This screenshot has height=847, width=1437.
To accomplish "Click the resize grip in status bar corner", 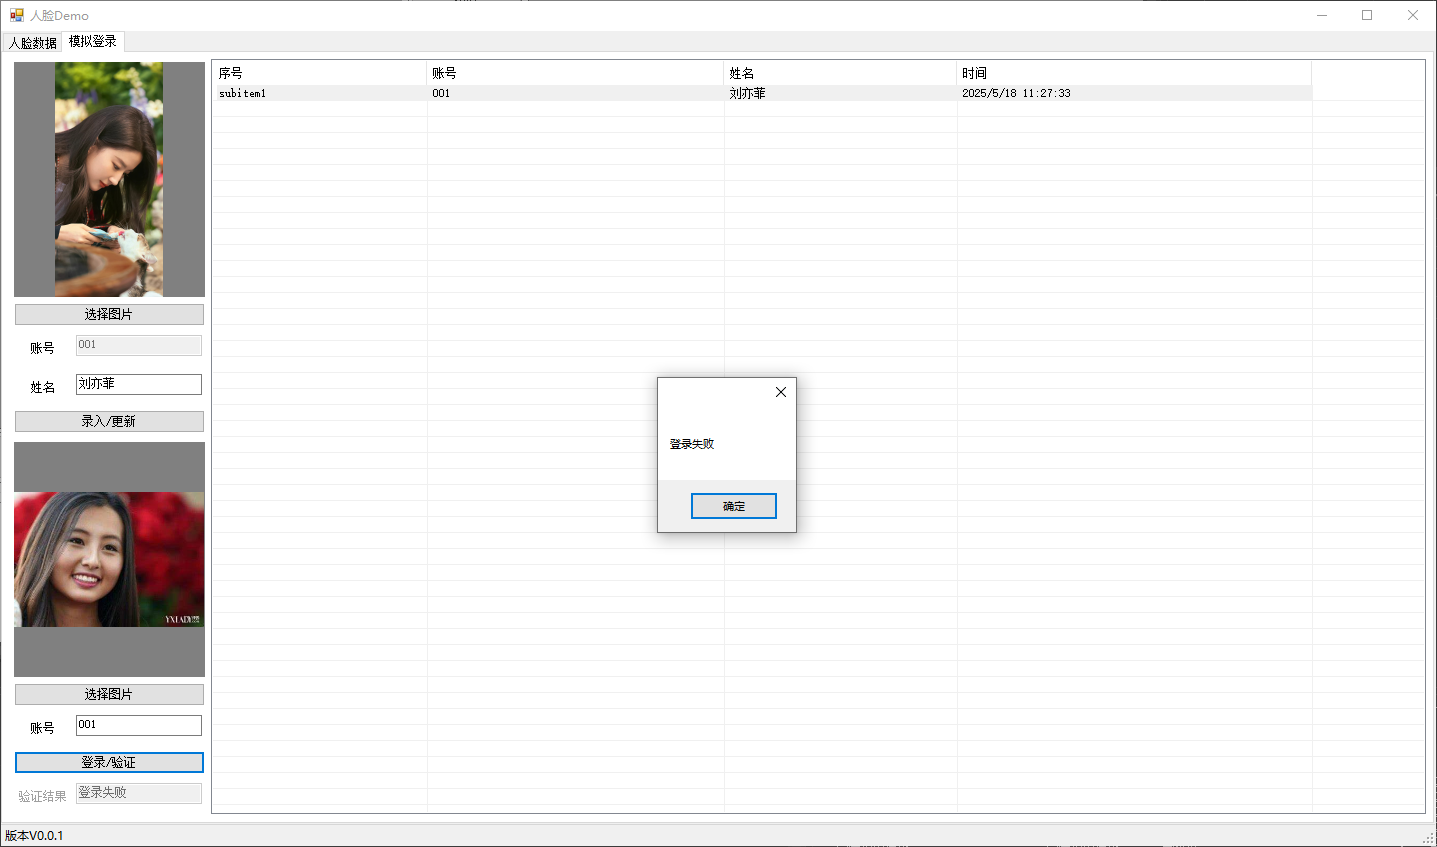I will [1428, 838].
